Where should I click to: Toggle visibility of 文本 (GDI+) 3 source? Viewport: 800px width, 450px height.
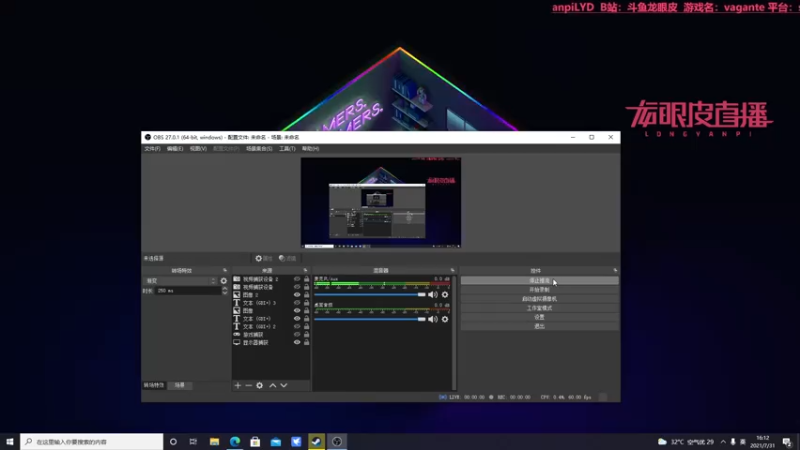click(x=297, y=303)
